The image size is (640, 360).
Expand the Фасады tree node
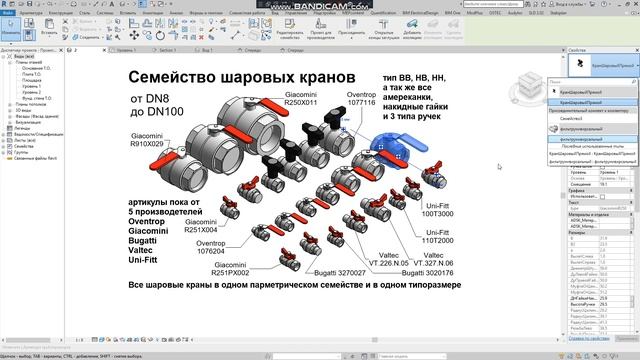[9, 116]
